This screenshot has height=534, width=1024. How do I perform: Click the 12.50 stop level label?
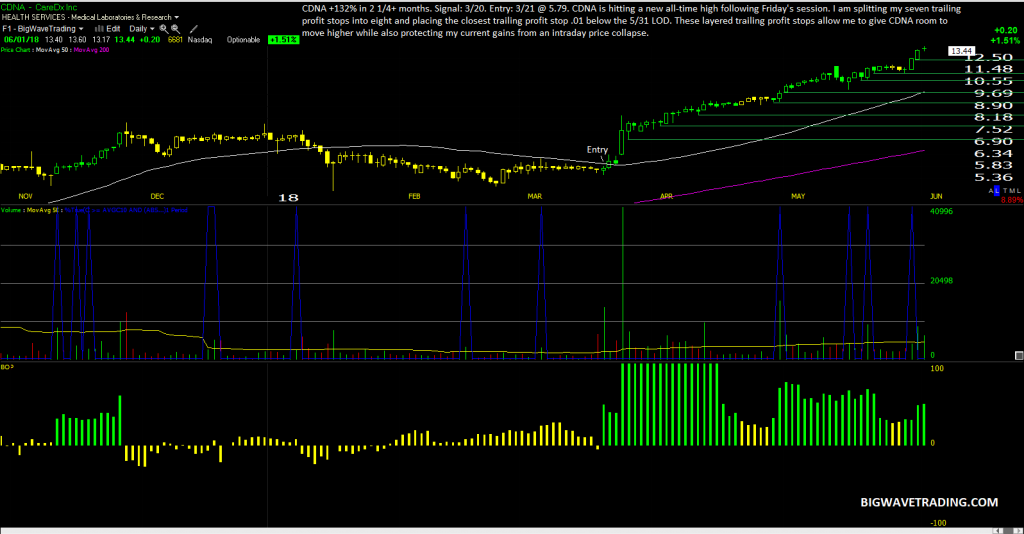click(x=988, y=57)
